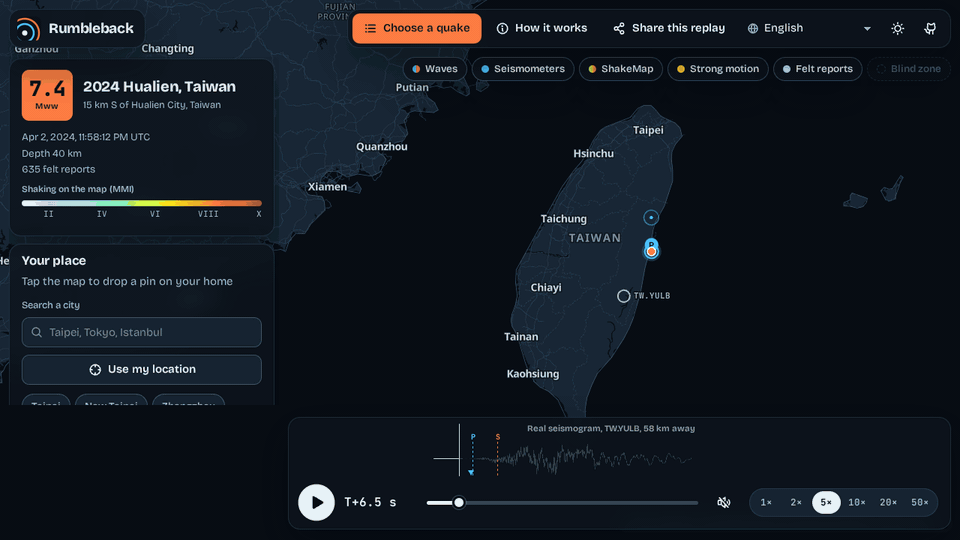960x540 pixels.
Task: Set playback speed to 1×
Action: coord(766,503)
